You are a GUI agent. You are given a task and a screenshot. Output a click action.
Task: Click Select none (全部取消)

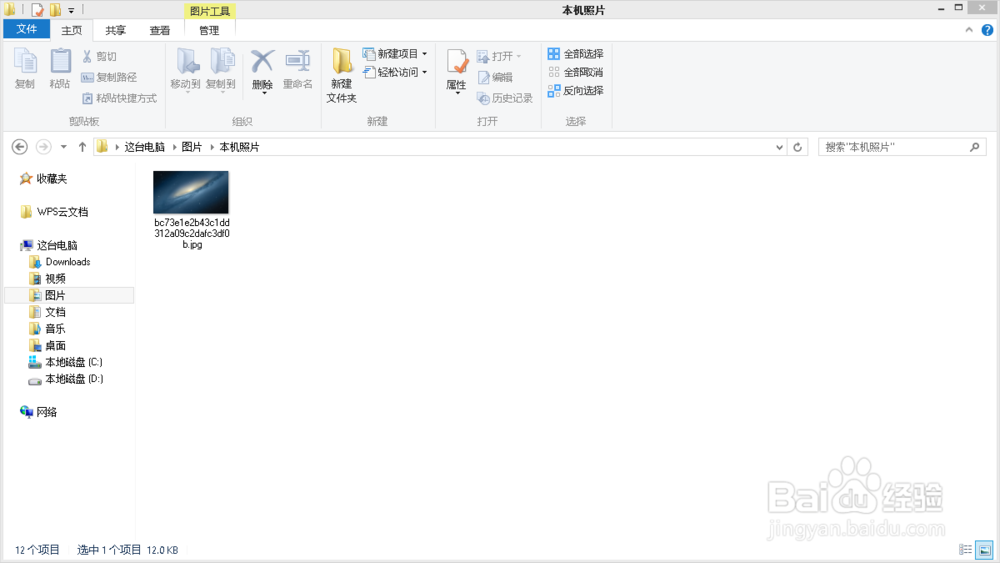pos(575,72)
